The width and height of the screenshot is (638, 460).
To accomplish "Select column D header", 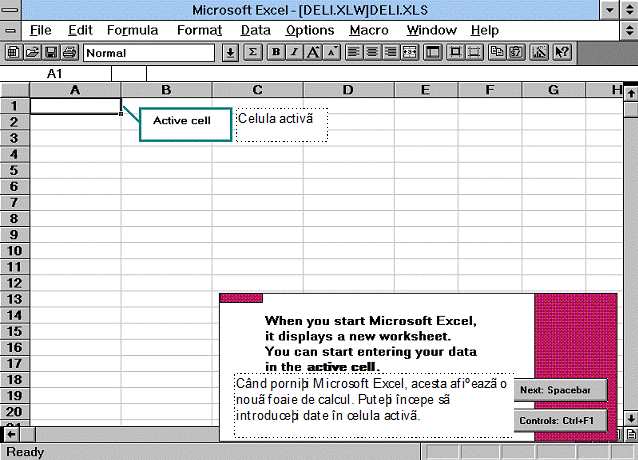I will pyautogui.click(x=349, y=89).
